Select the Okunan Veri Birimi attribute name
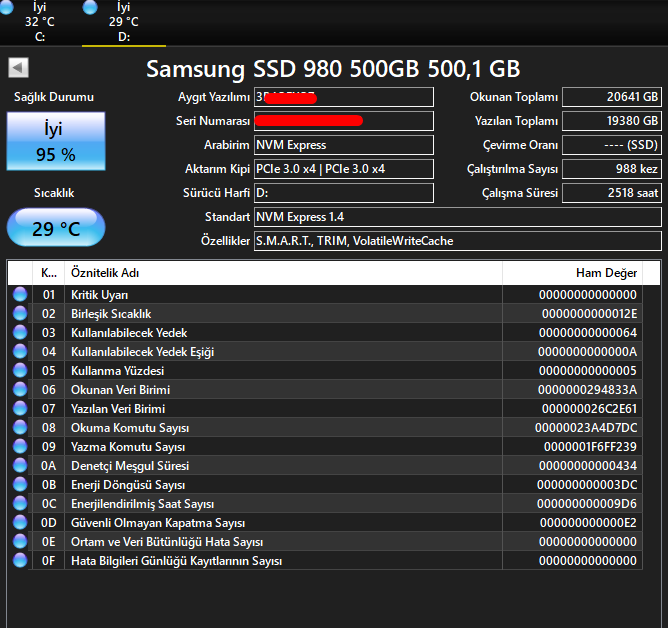Image resolution: width=668 pixels, height=628 pixels. [120, 390]
